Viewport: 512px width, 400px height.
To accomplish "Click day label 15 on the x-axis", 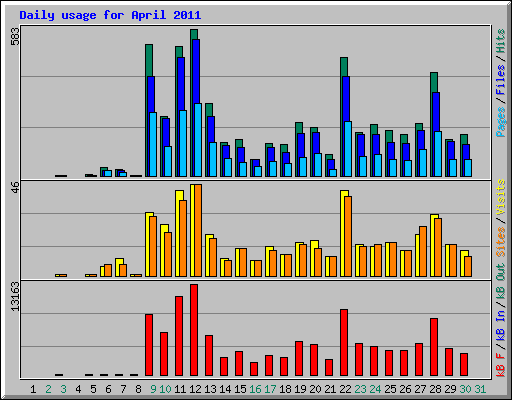I will pyautogui.click(x=240, y=389).
